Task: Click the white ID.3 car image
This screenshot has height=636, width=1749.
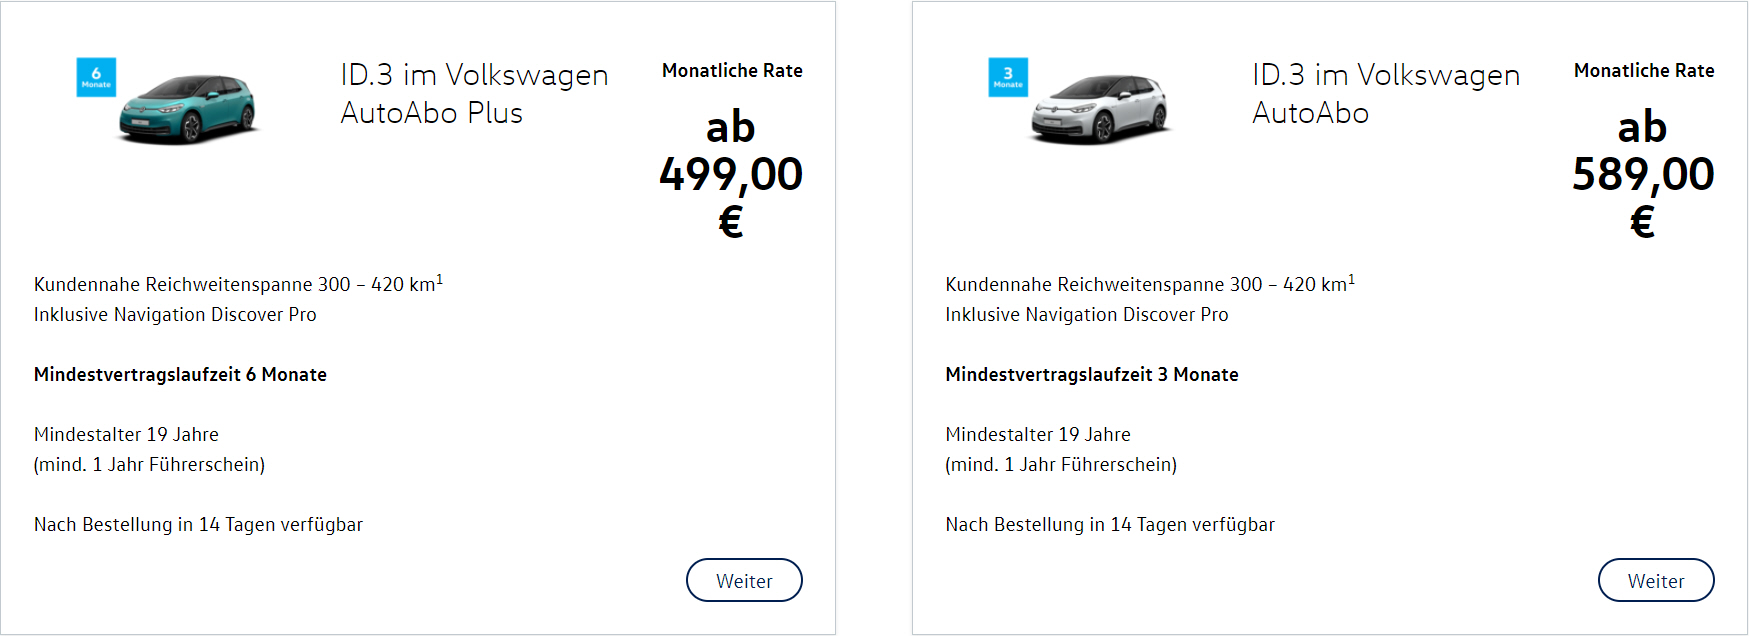Action: [1102, 108]
